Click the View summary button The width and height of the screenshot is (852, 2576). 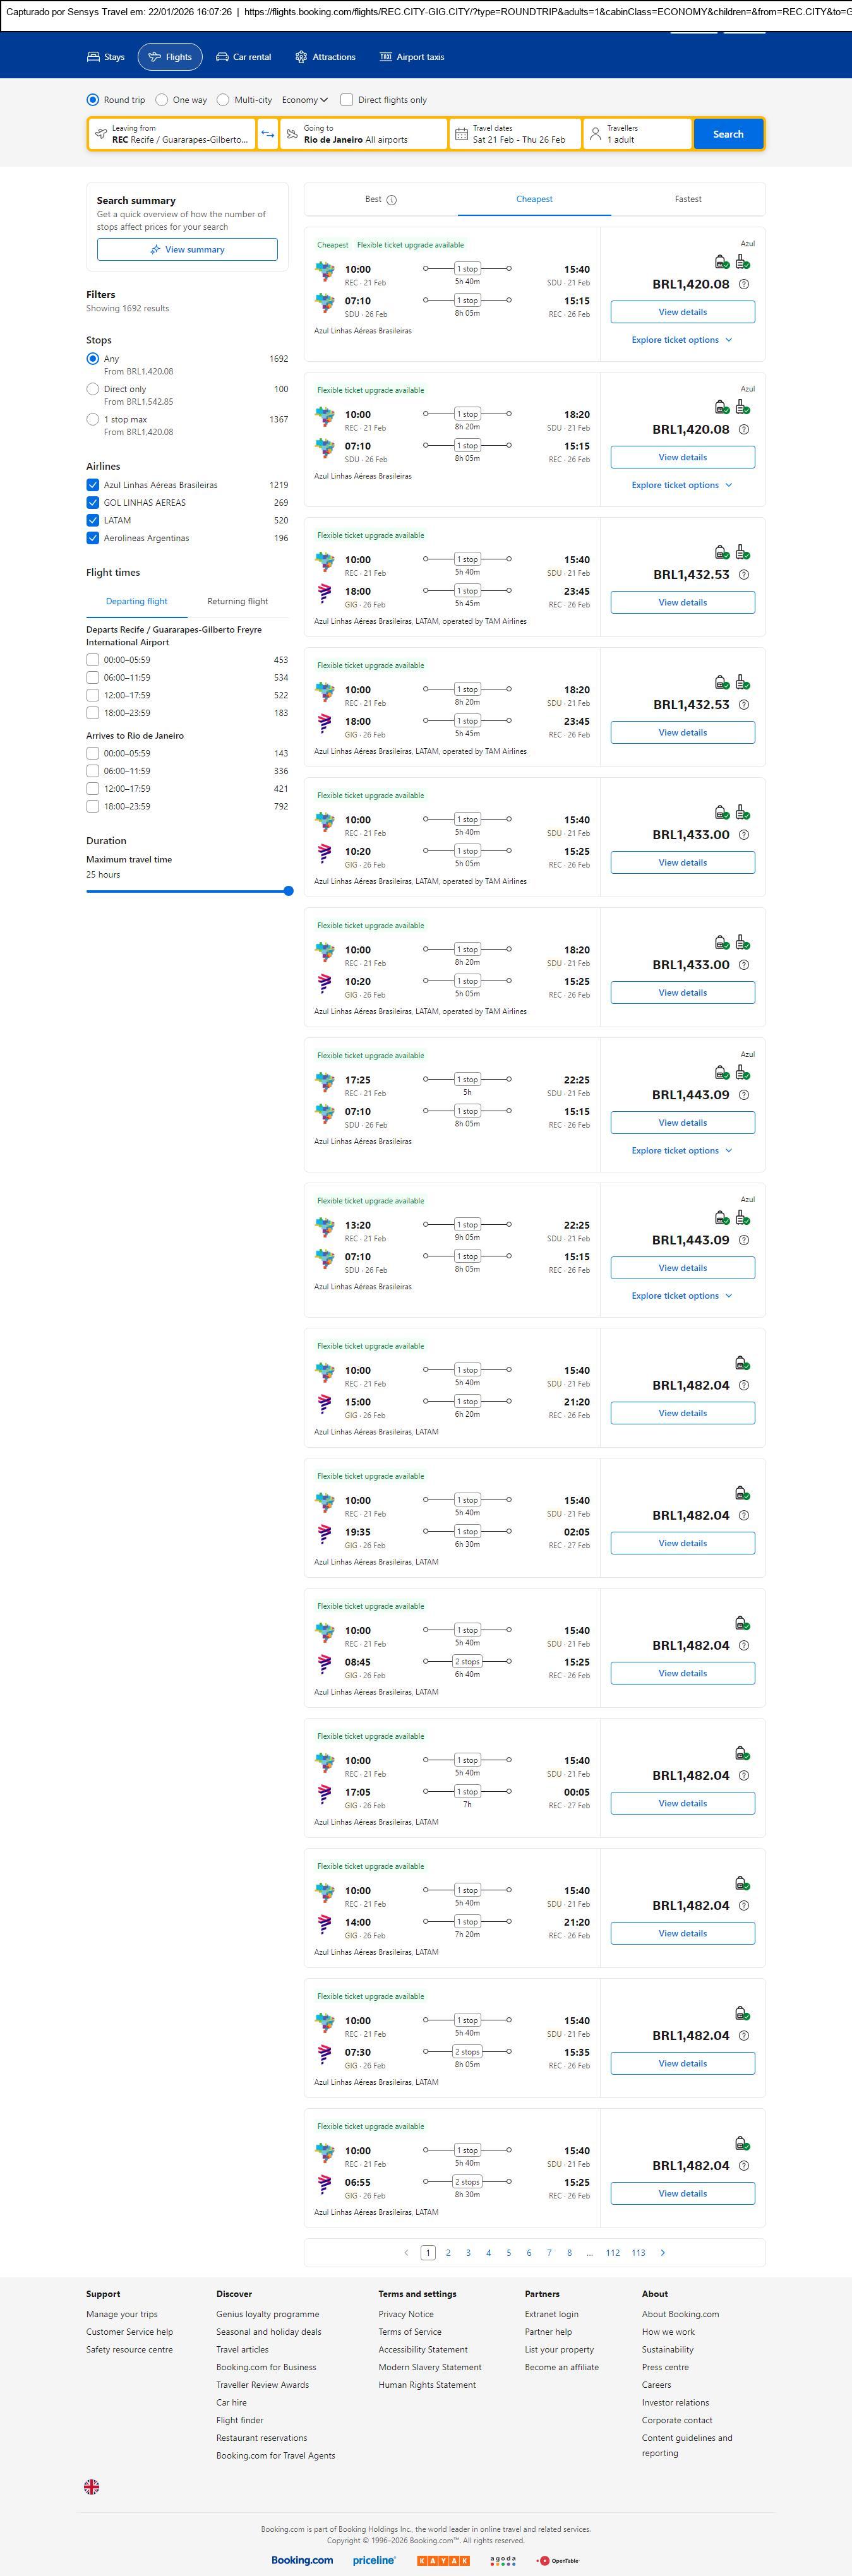pyautogui.click(x=187, y=250)
